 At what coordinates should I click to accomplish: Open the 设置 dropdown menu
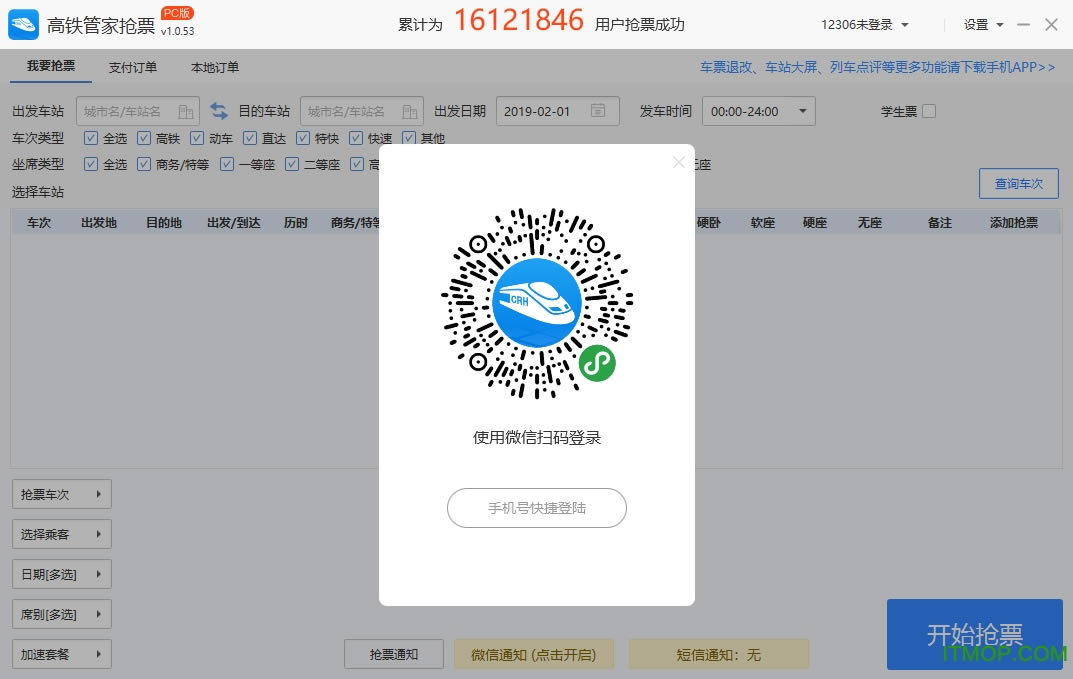[x=983, y=25]
